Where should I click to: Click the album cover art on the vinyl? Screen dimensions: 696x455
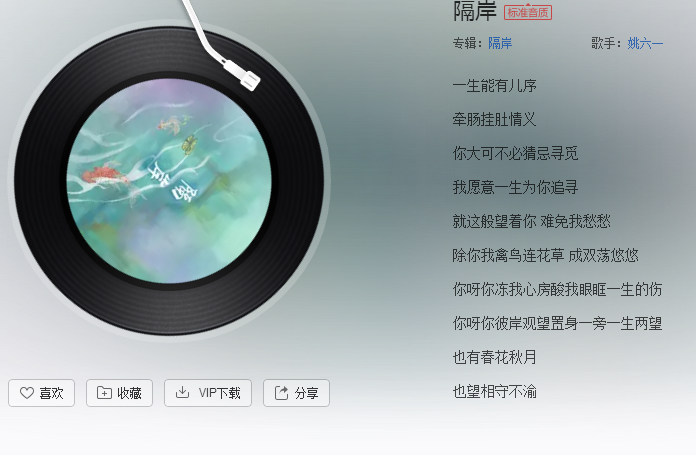(169, 181)
